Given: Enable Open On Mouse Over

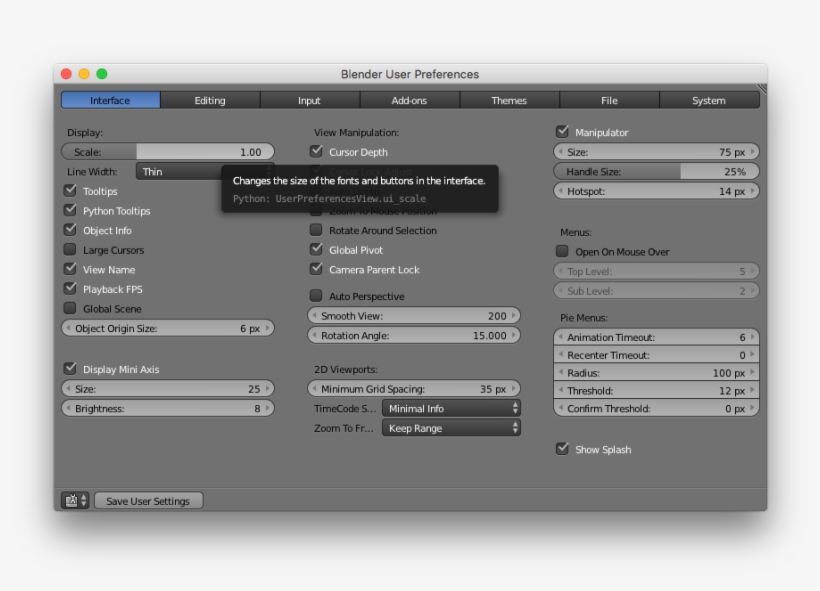Looking at the screenshot, I should point(563,252).
